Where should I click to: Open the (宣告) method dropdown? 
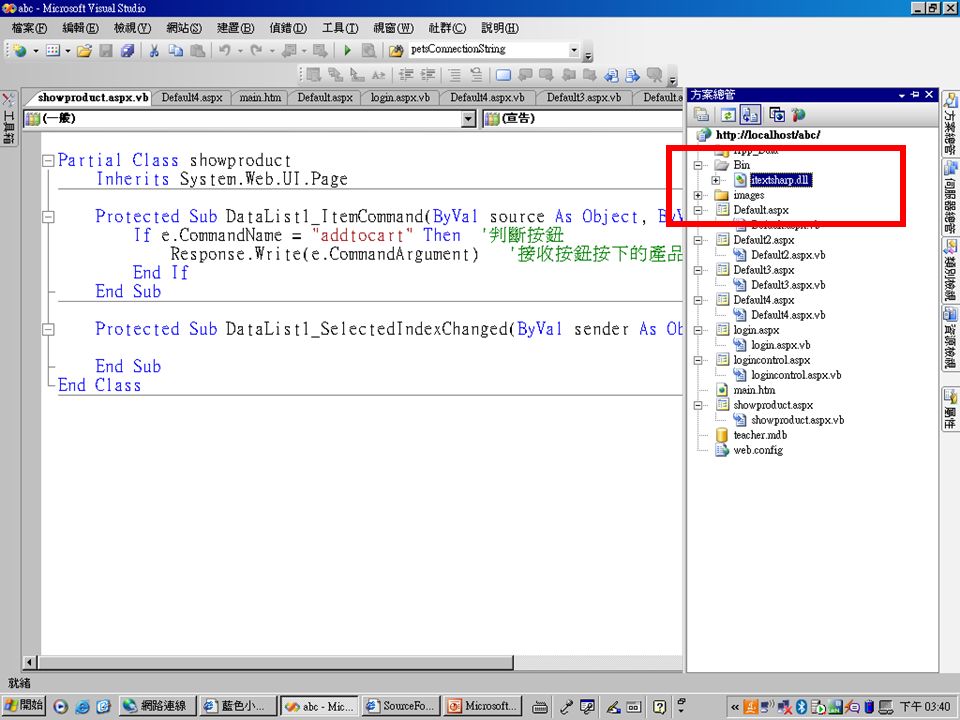coord(582,119)
